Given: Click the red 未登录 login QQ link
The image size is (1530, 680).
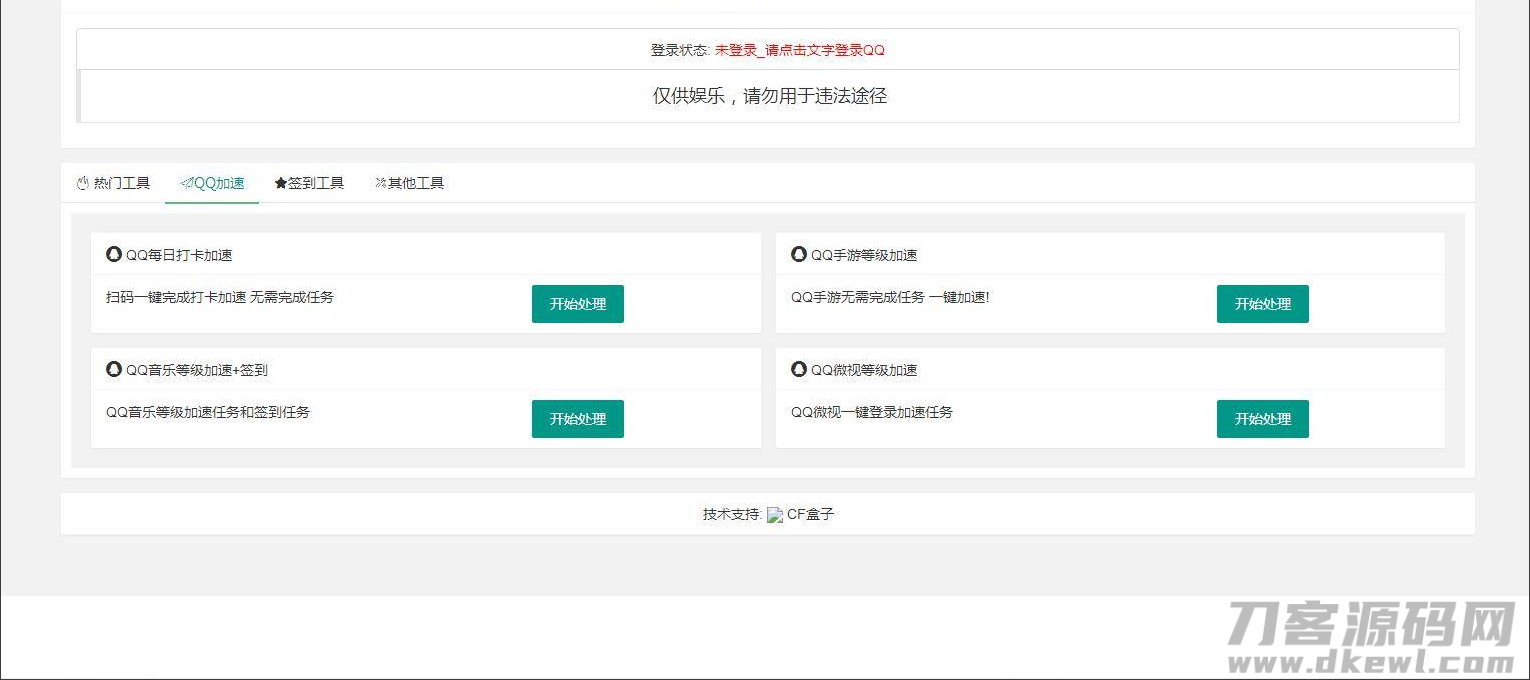Looking at the screenshot, I should coord(799,50).
